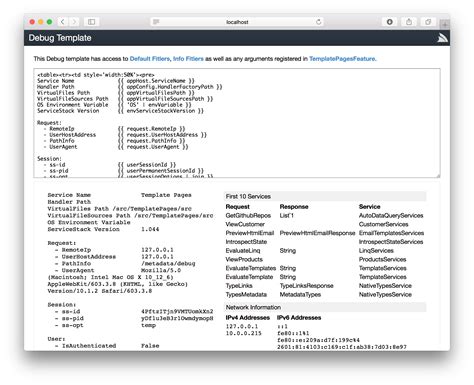This screenshot has width=474, height=385.
Task: Click IPv6 Addresses column header
Action: click(299, 318)
